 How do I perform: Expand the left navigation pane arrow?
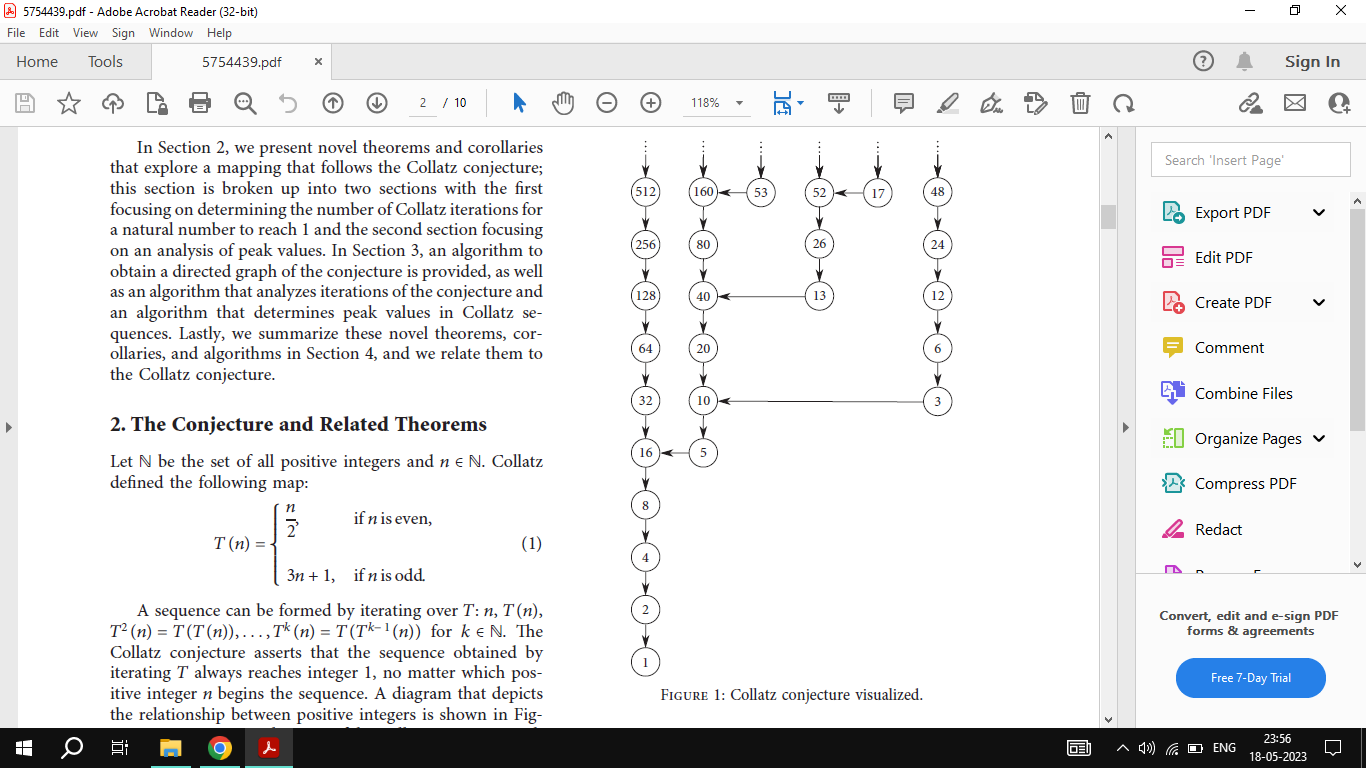coord(9,427)
